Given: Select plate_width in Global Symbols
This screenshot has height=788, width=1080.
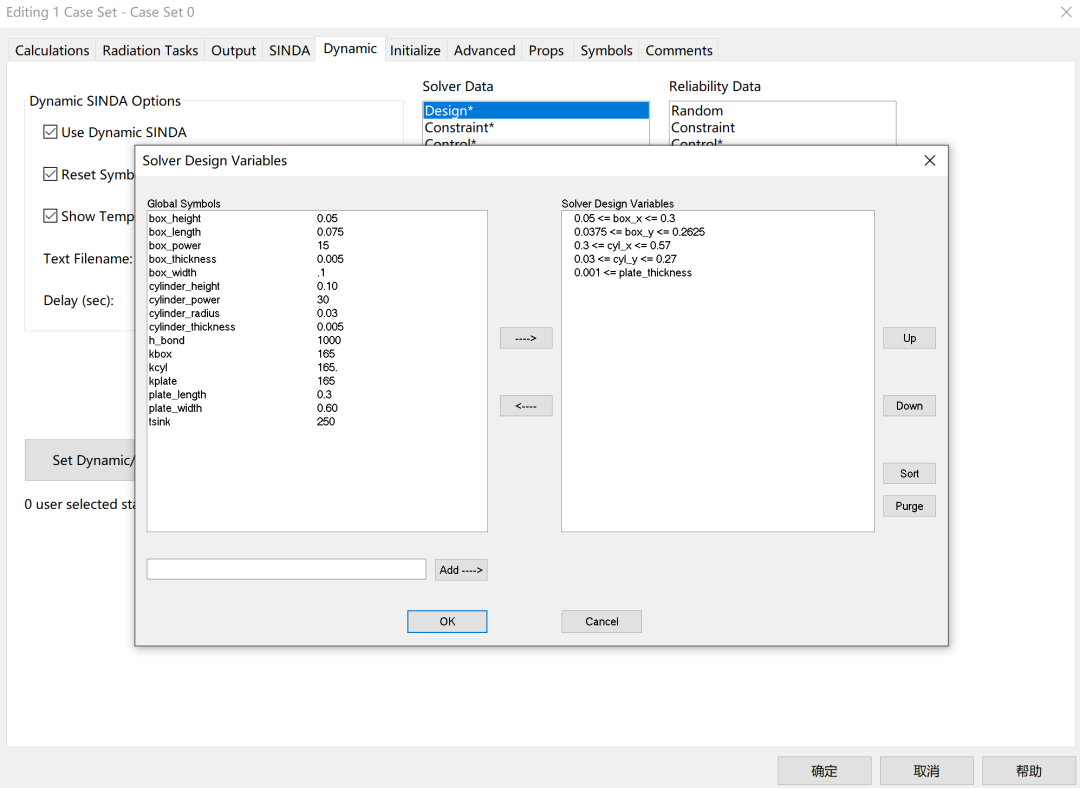Looking at the screenshot, I should click(317, 408).
